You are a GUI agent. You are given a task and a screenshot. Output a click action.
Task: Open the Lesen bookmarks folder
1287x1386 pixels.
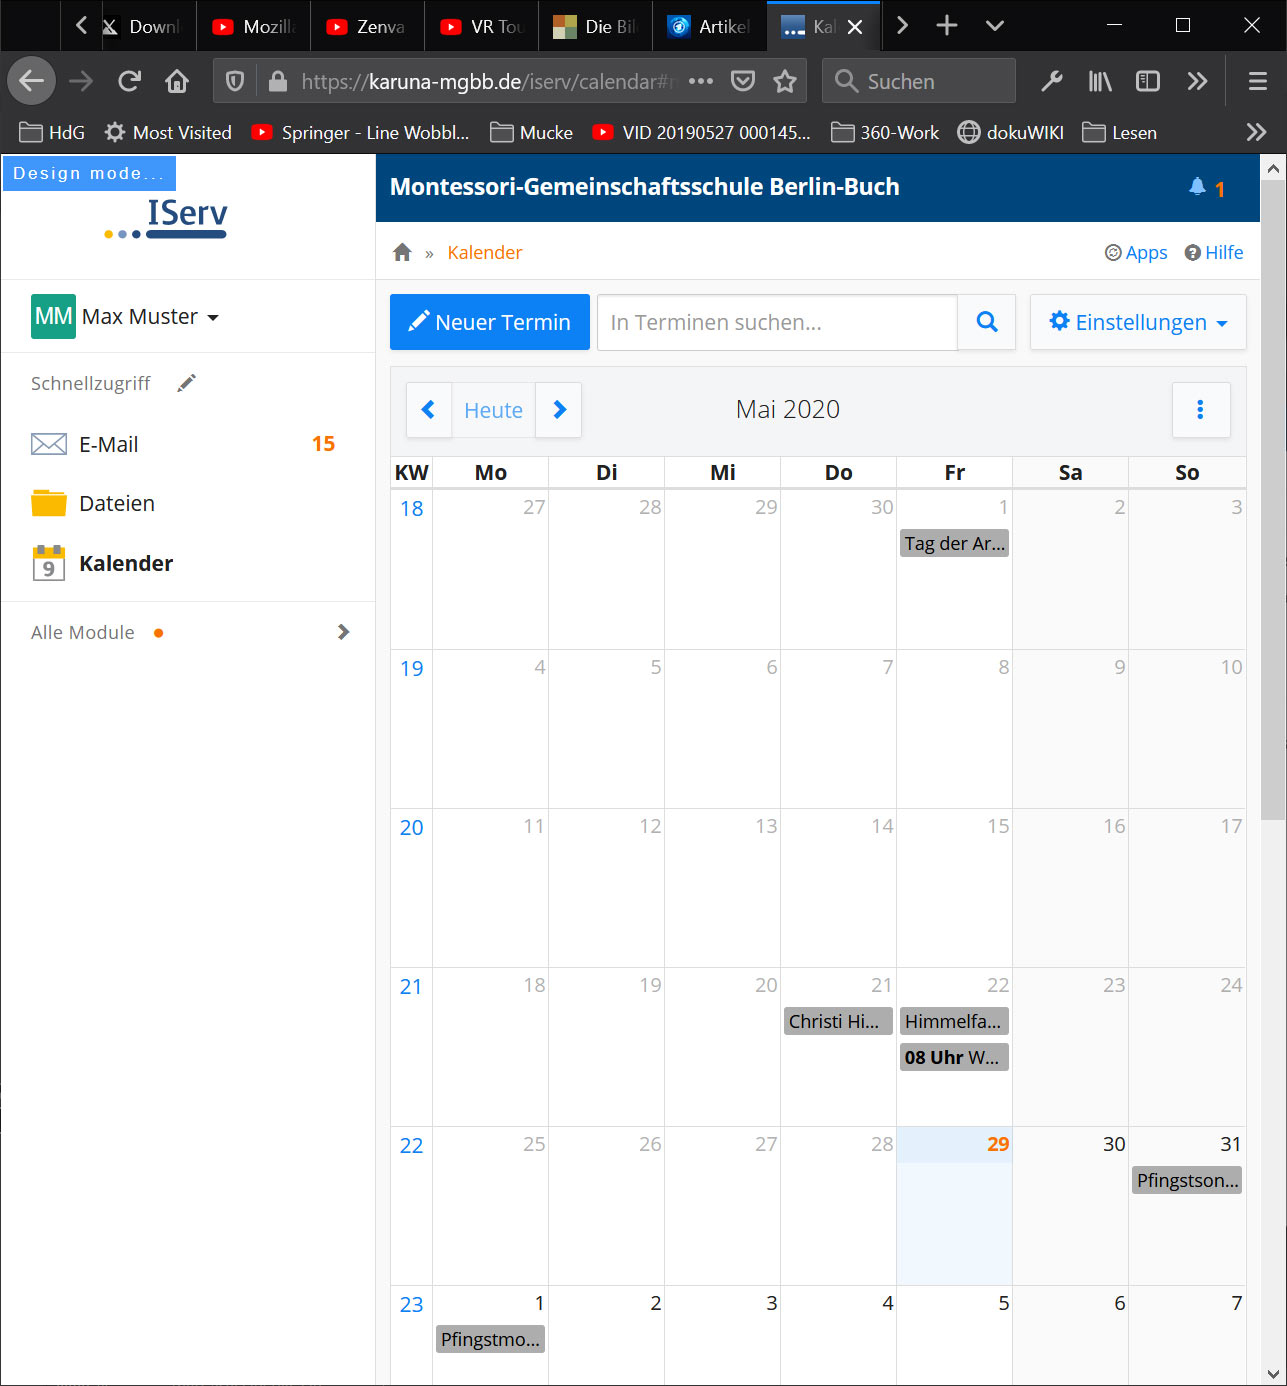point(1120,132)
